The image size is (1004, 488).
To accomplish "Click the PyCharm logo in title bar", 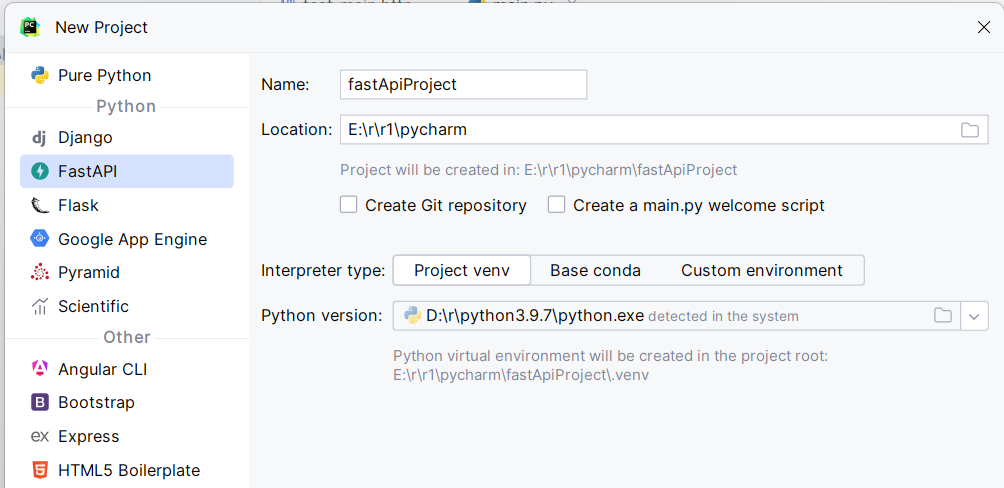I will tap(29, 27).
